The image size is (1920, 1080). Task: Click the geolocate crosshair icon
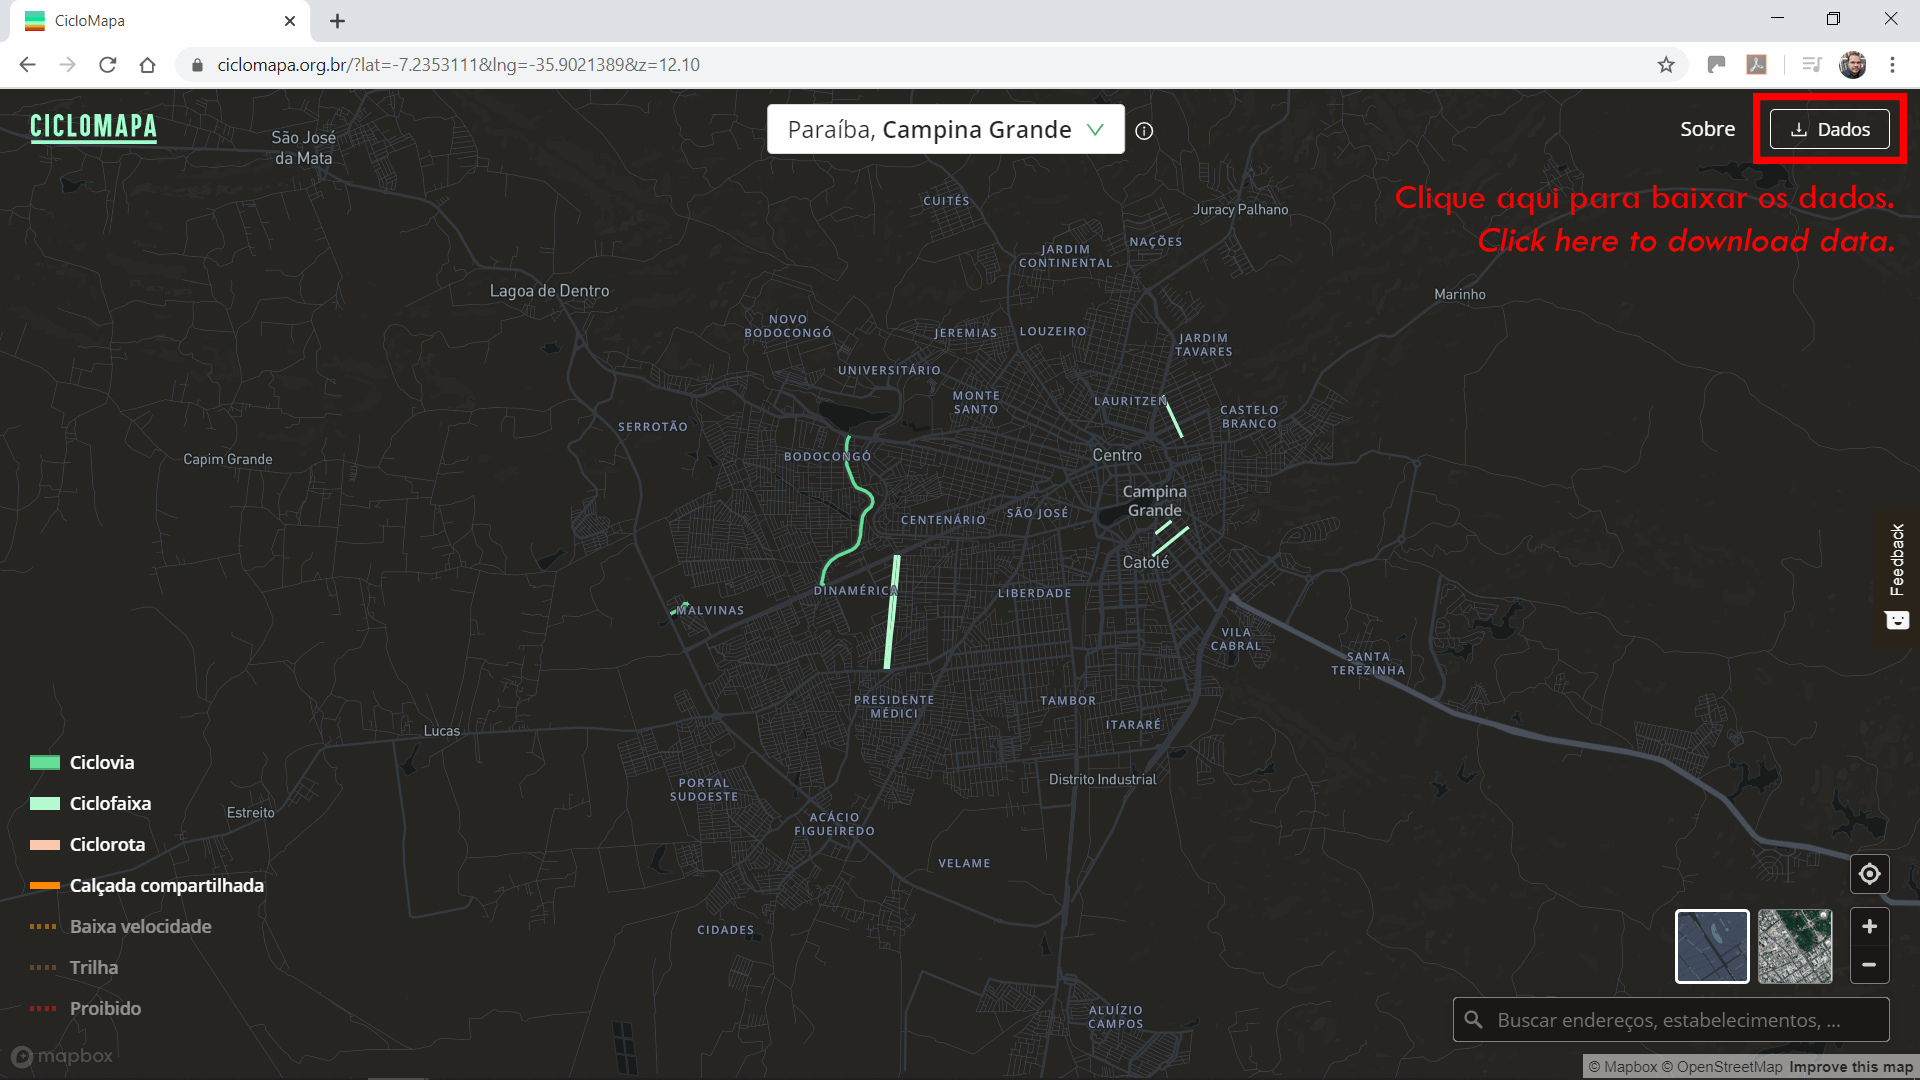(x=1869, y=874)
